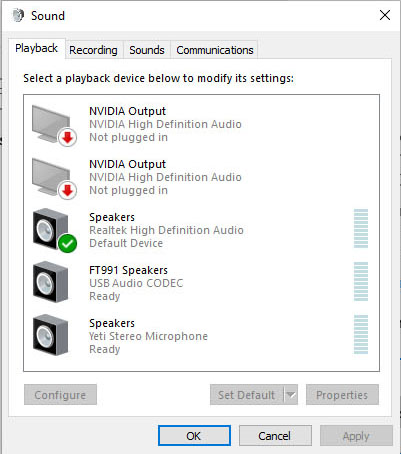Click the Realtek Speakers volume level meter

(x=361, y=229)
